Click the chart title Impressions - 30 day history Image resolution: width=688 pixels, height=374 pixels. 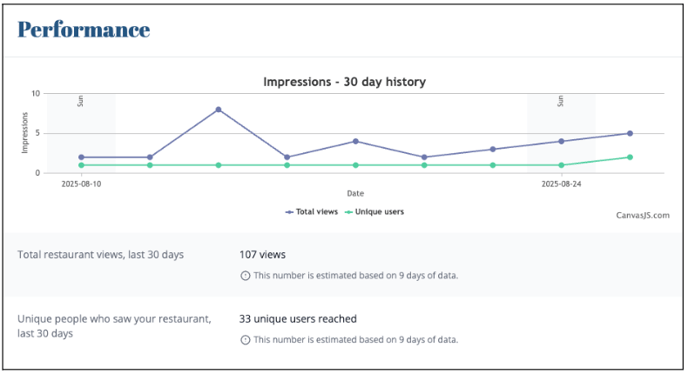click(x=344, y=82)
